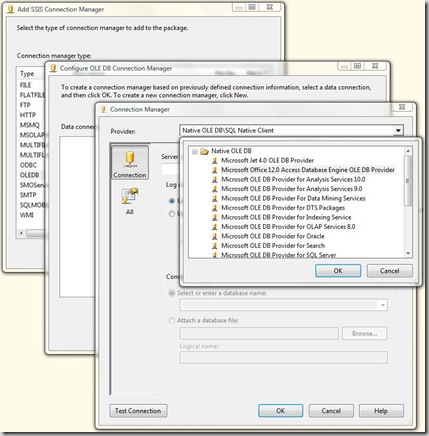Select ODBC type in Add SSIS Connection Manager

[28, 165]
